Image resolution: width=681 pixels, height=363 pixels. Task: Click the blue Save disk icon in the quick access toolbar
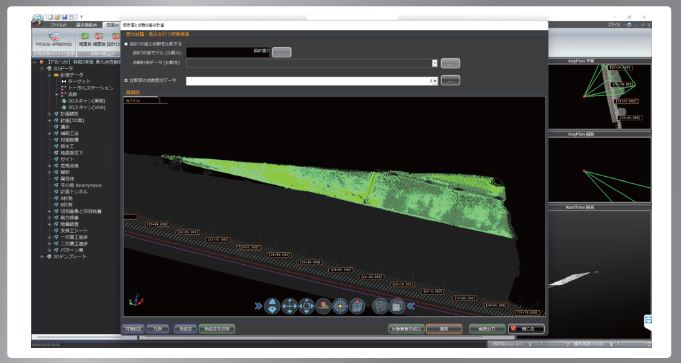(64, 17)
